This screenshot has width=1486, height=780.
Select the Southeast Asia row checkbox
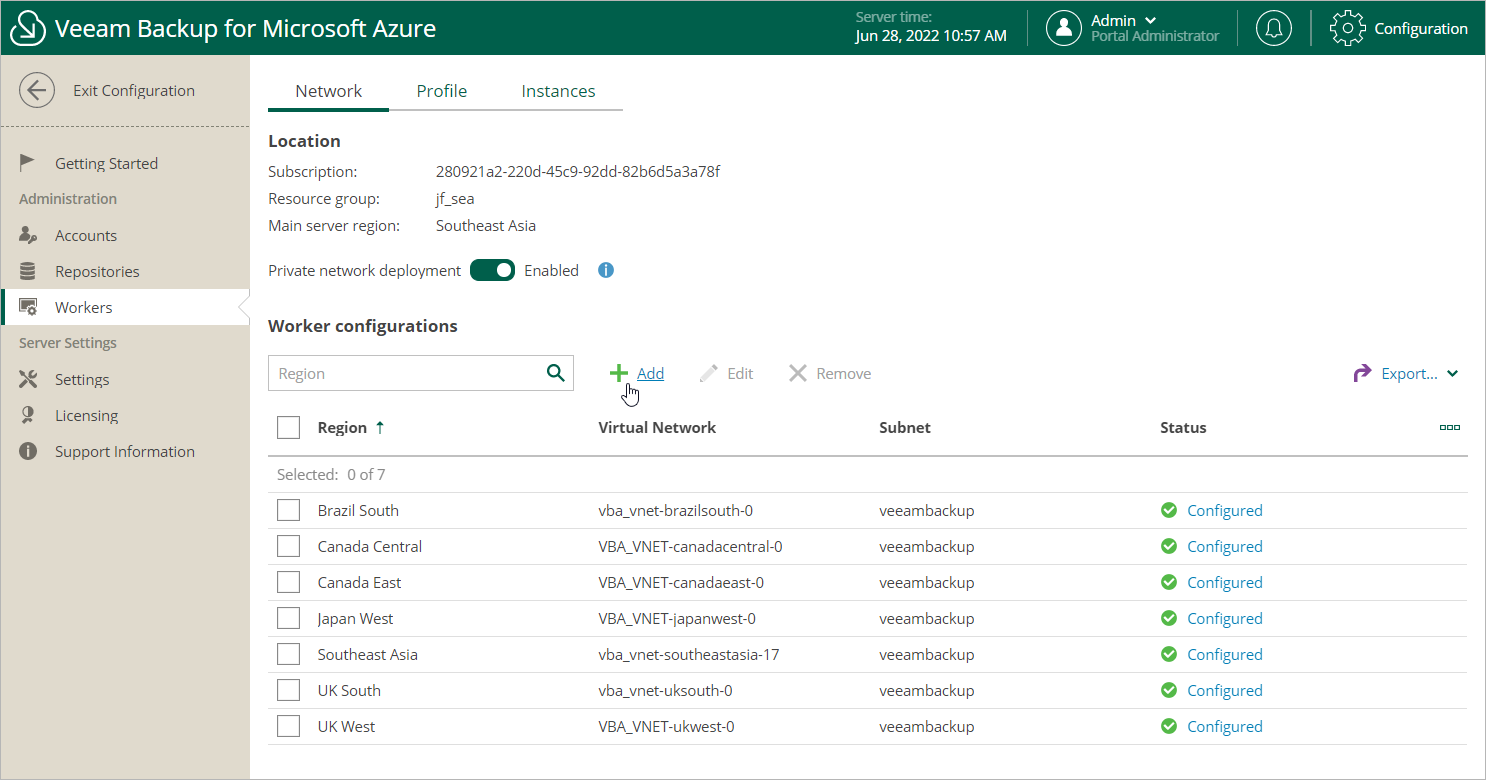(289, 654)
